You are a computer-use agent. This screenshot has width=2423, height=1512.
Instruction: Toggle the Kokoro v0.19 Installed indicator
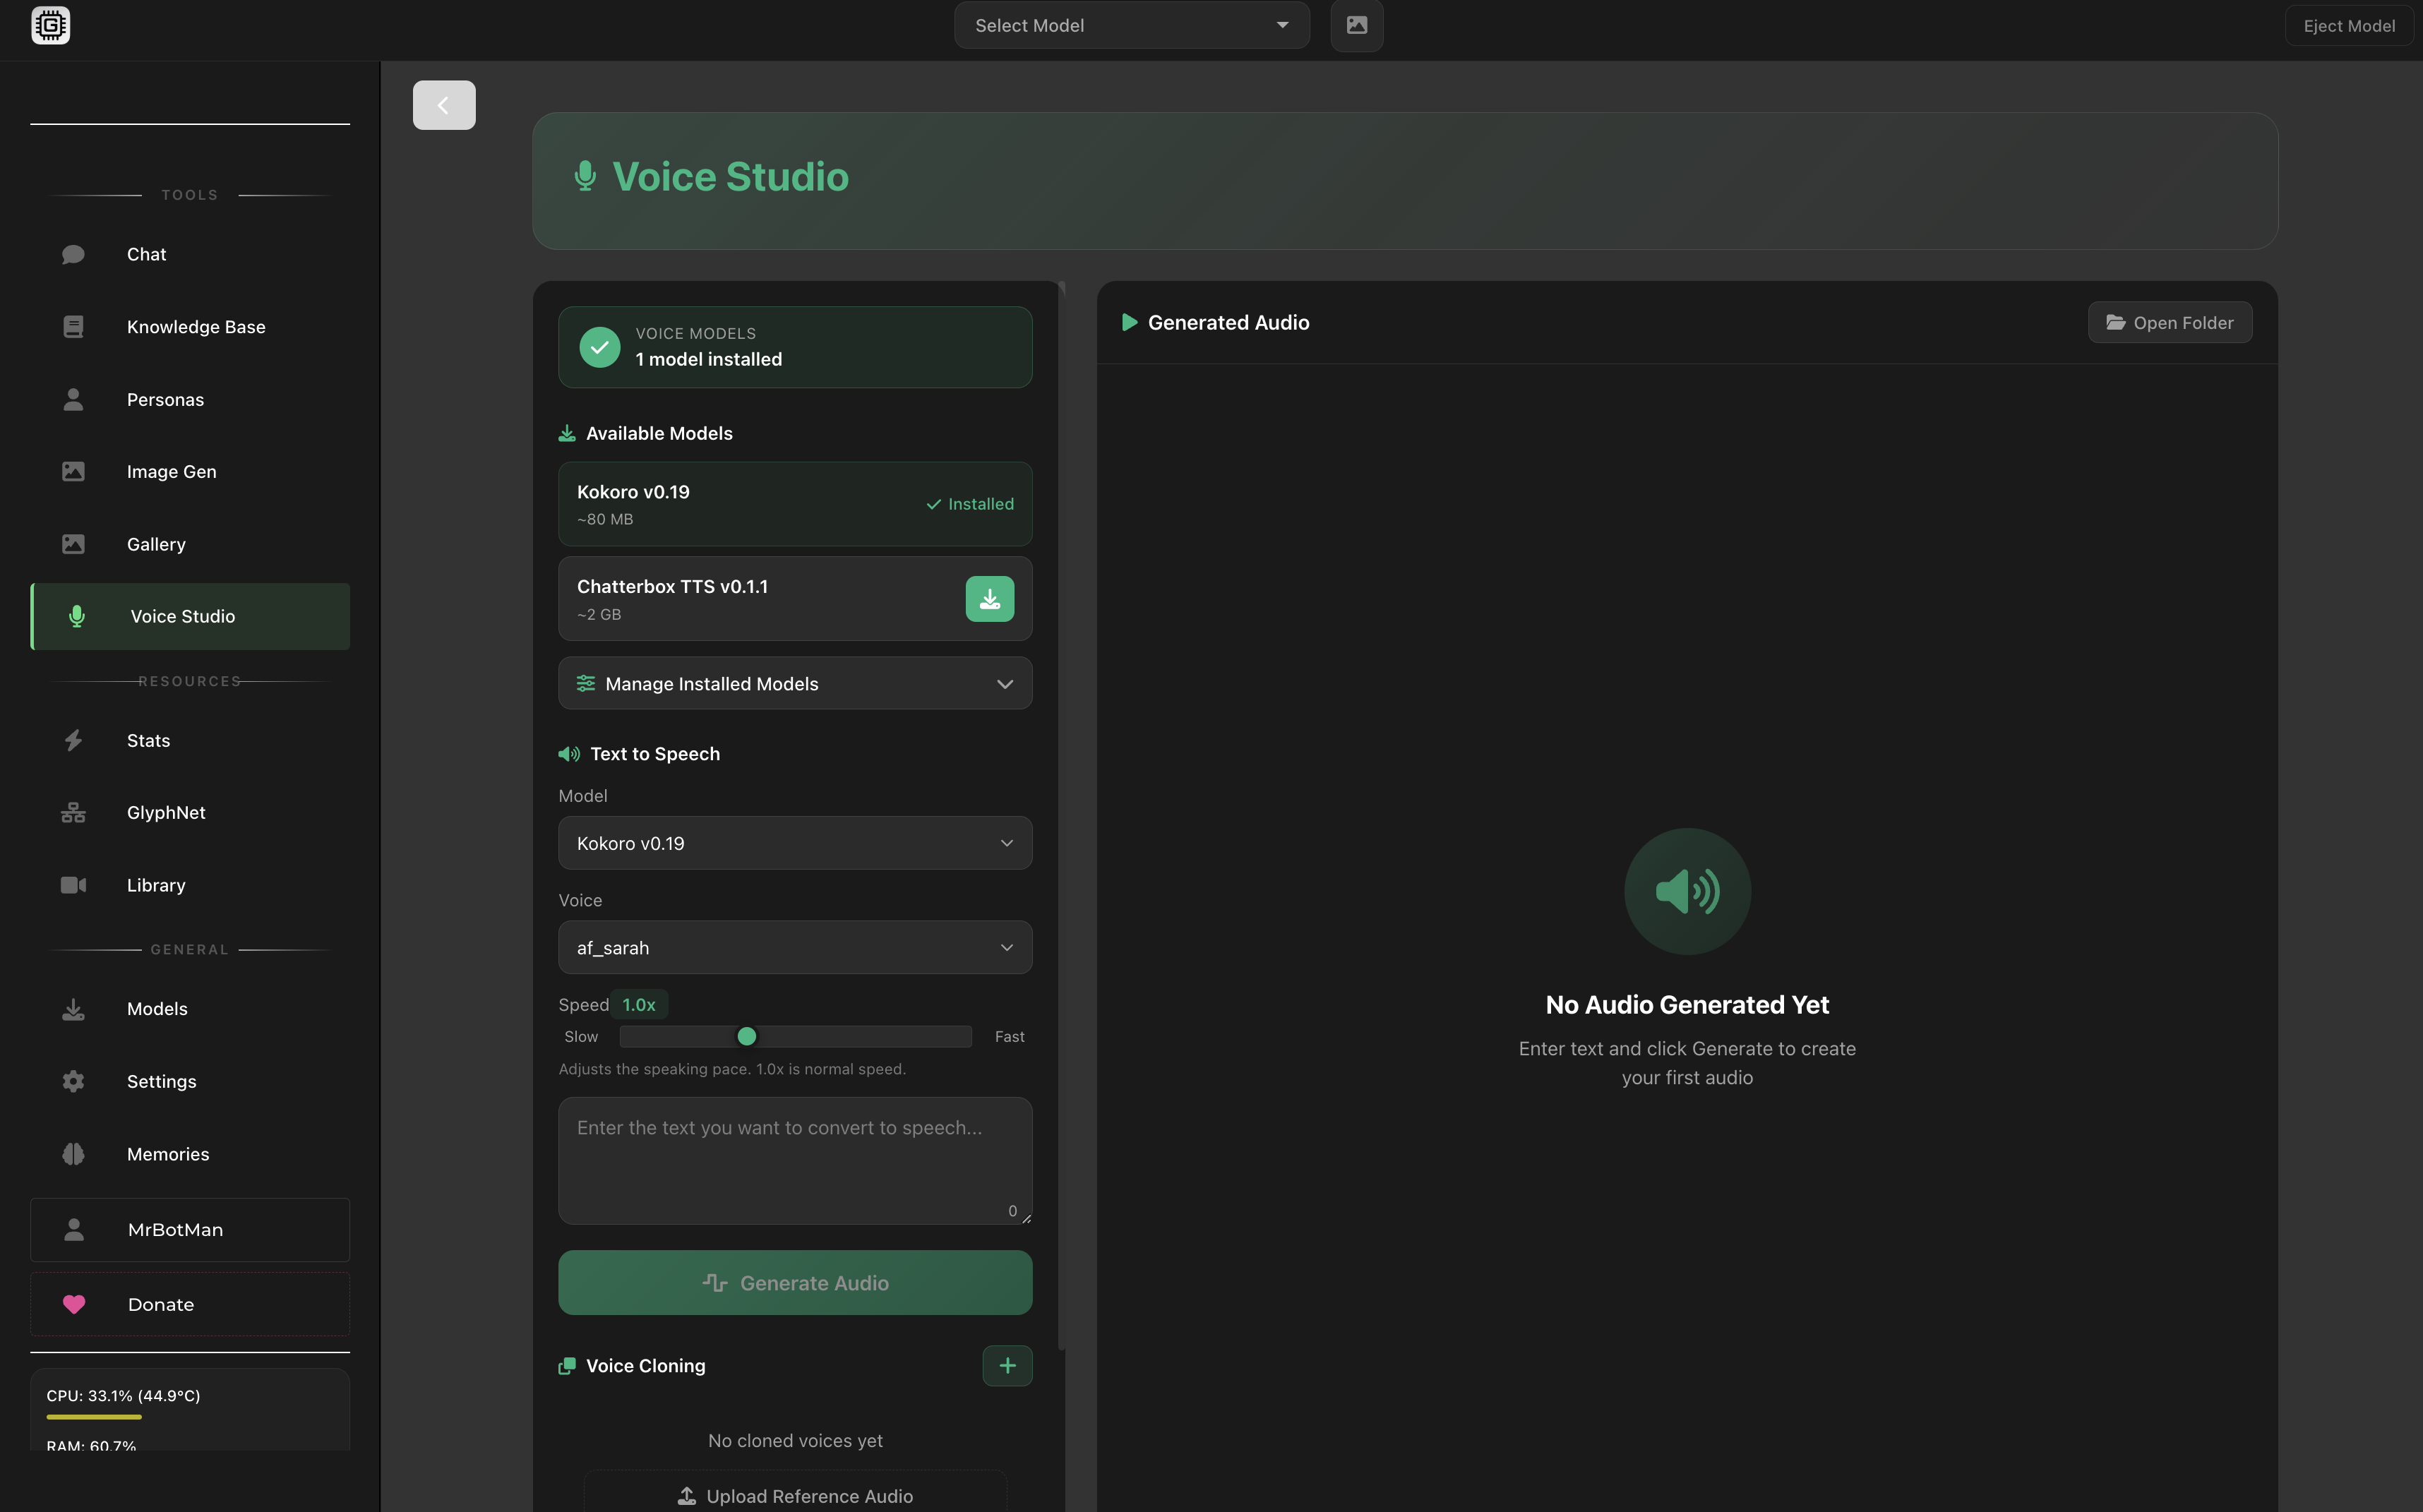969,504
